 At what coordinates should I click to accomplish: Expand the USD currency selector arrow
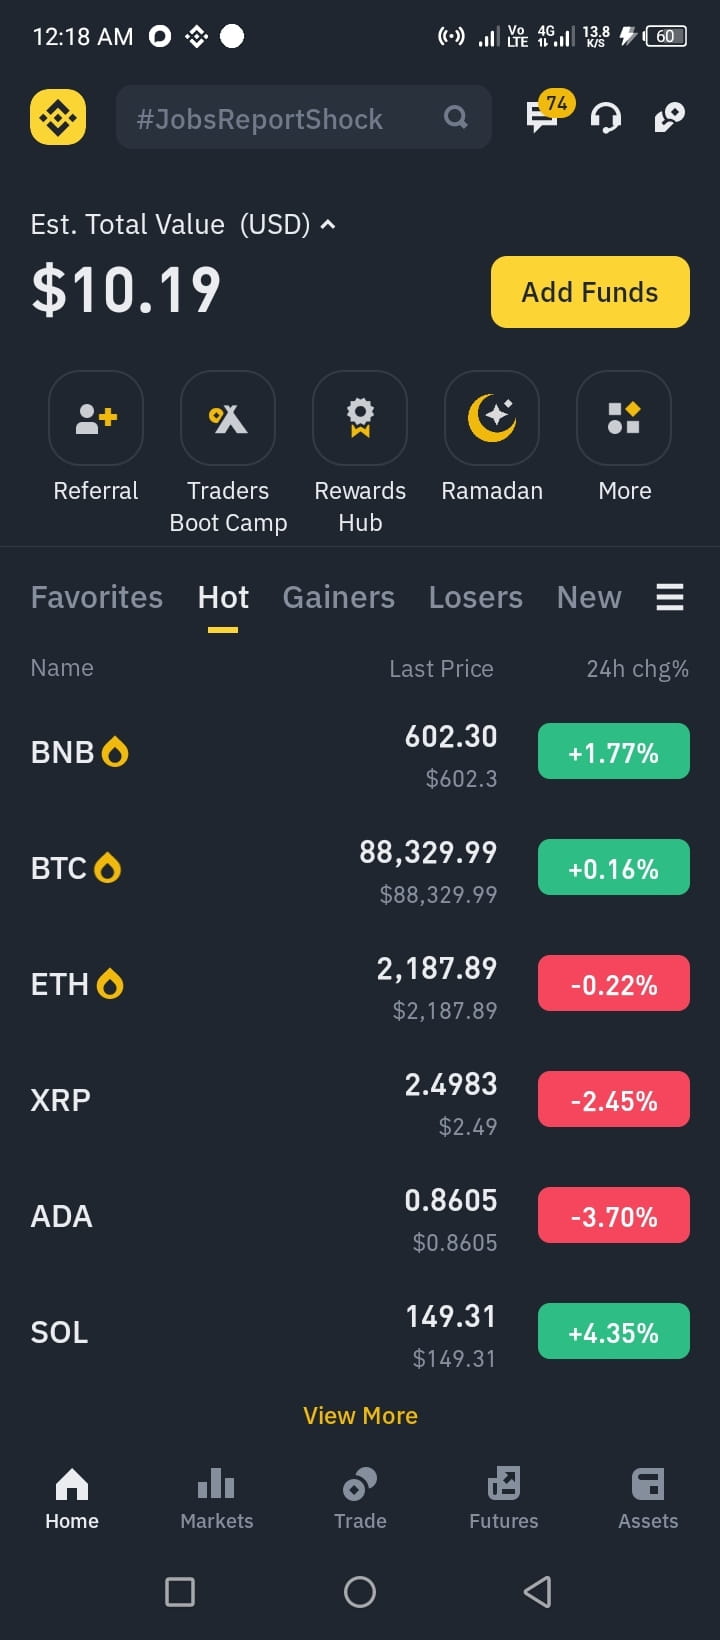[327, 225]
